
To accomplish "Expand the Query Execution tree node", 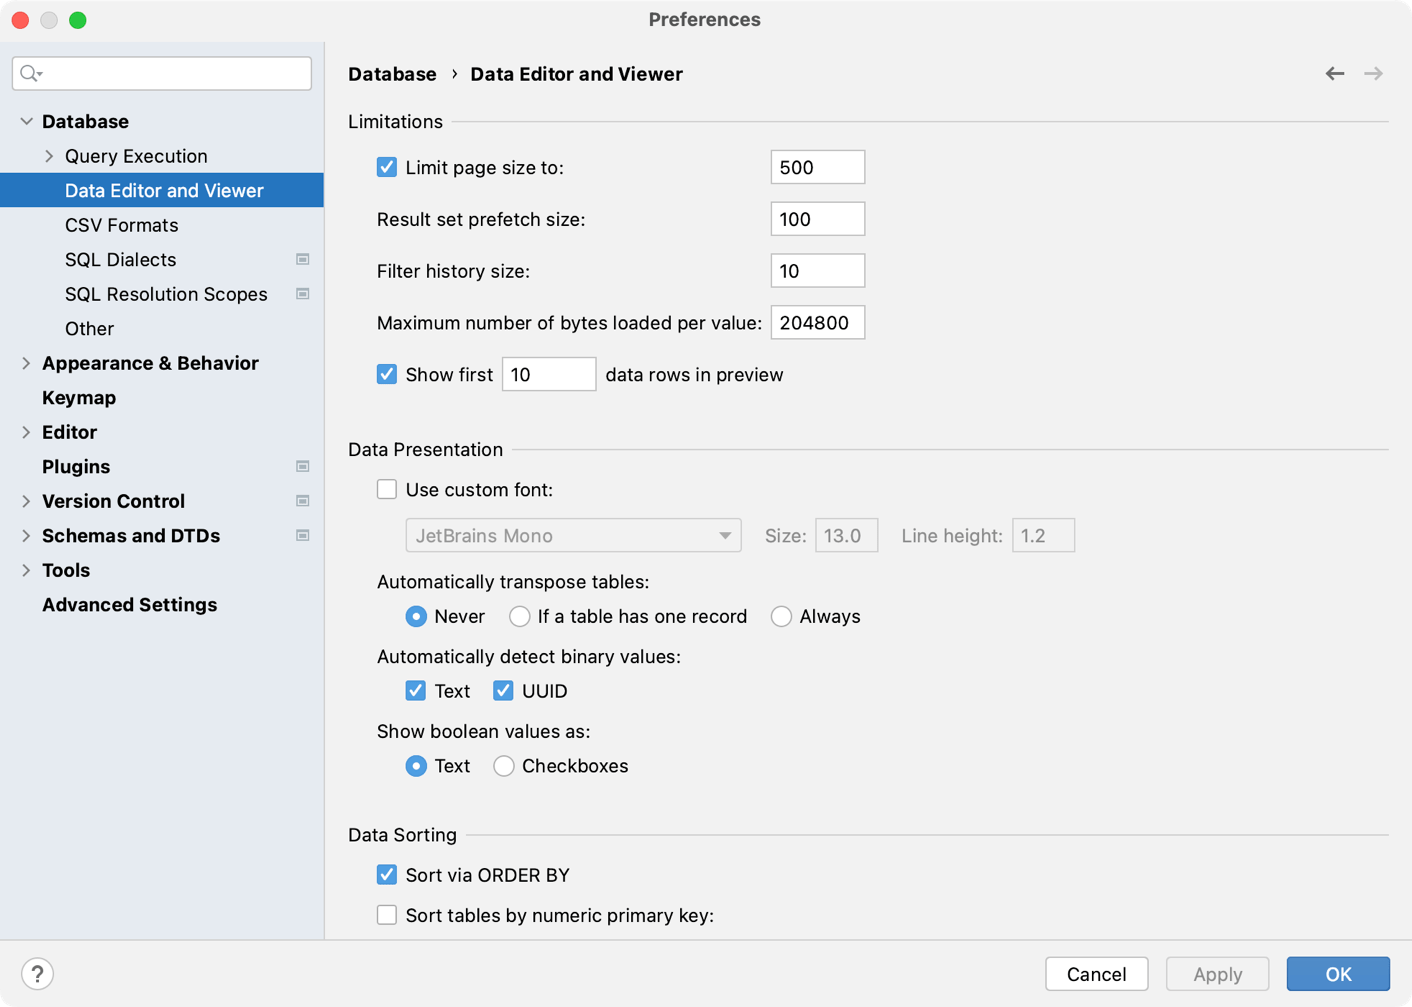I will (x=49, y=156).
